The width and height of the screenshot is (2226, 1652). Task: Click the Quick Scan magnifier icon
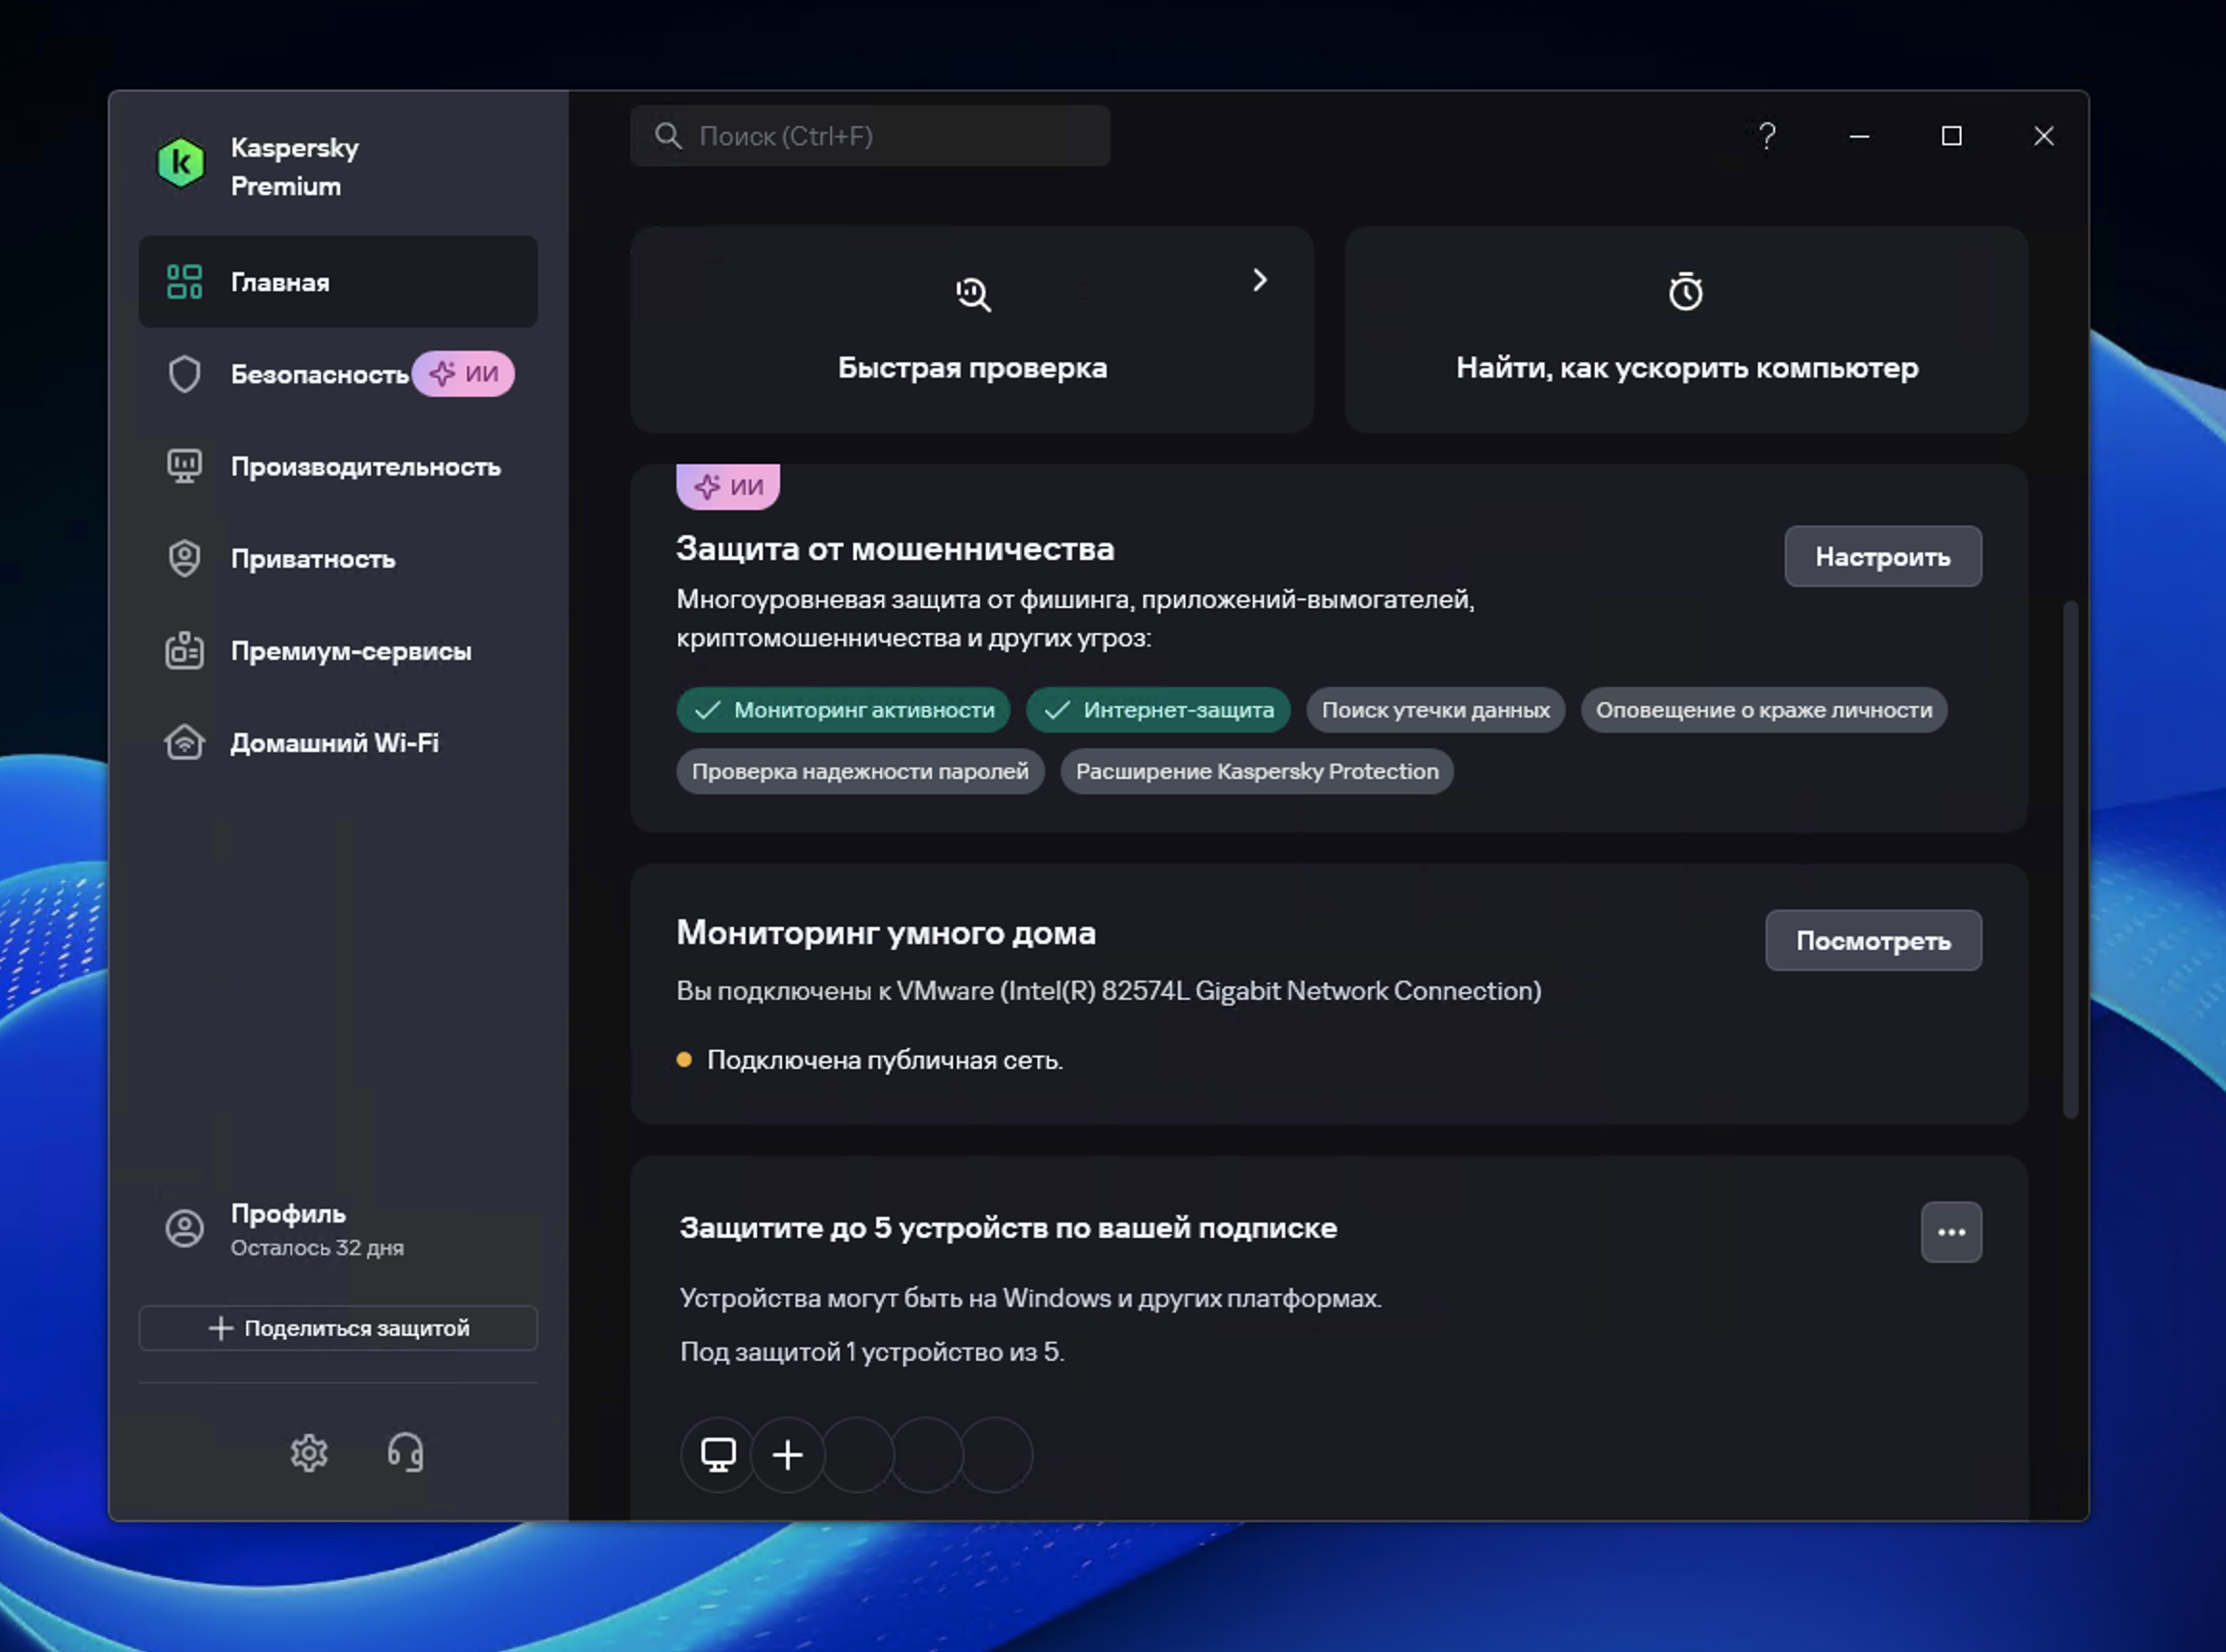tap(972, 294)
